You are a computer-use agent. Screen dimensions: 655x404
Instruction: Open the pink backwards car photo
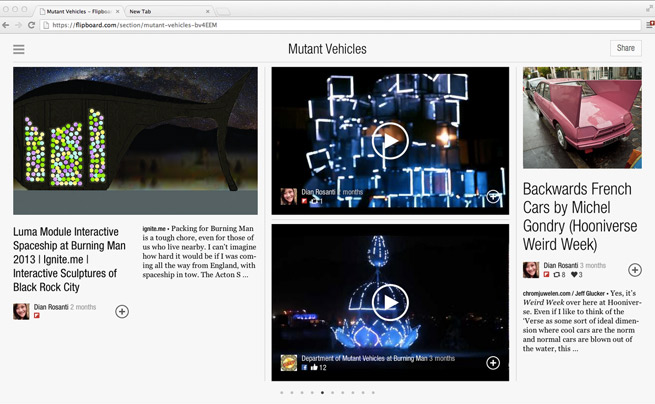coord(582,118)
